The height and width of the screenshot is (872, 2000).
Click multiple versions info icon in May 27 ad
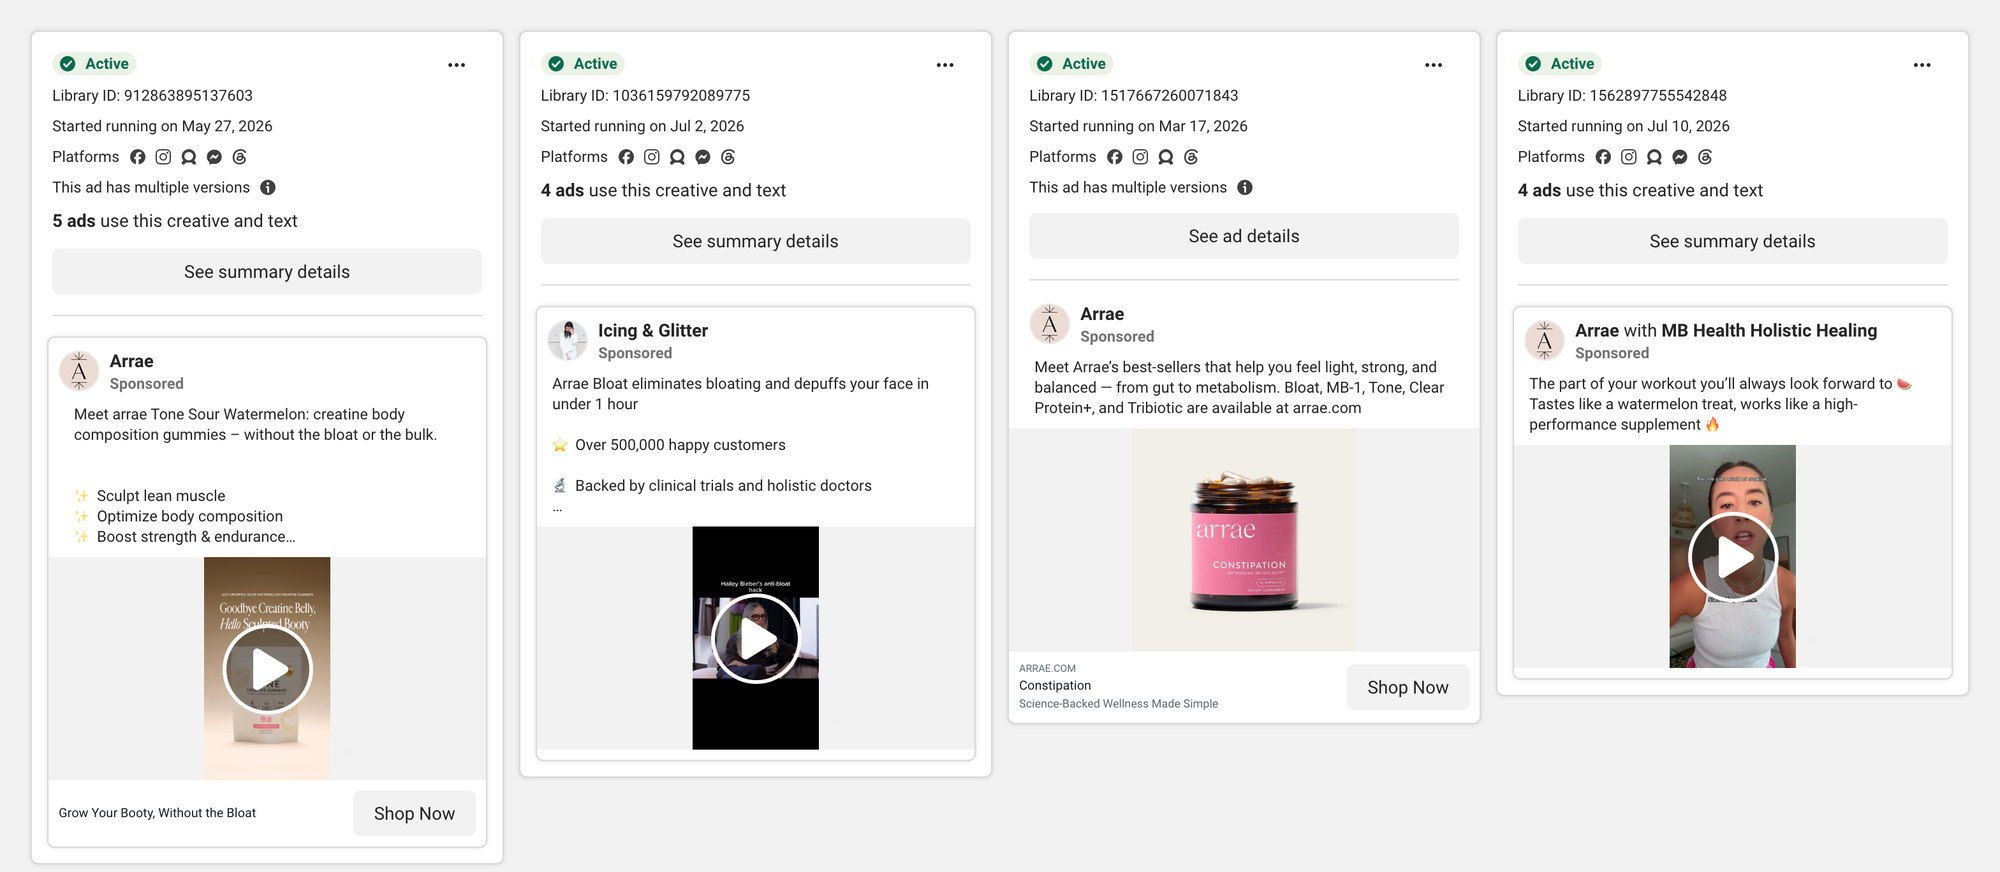pos(268,188)
